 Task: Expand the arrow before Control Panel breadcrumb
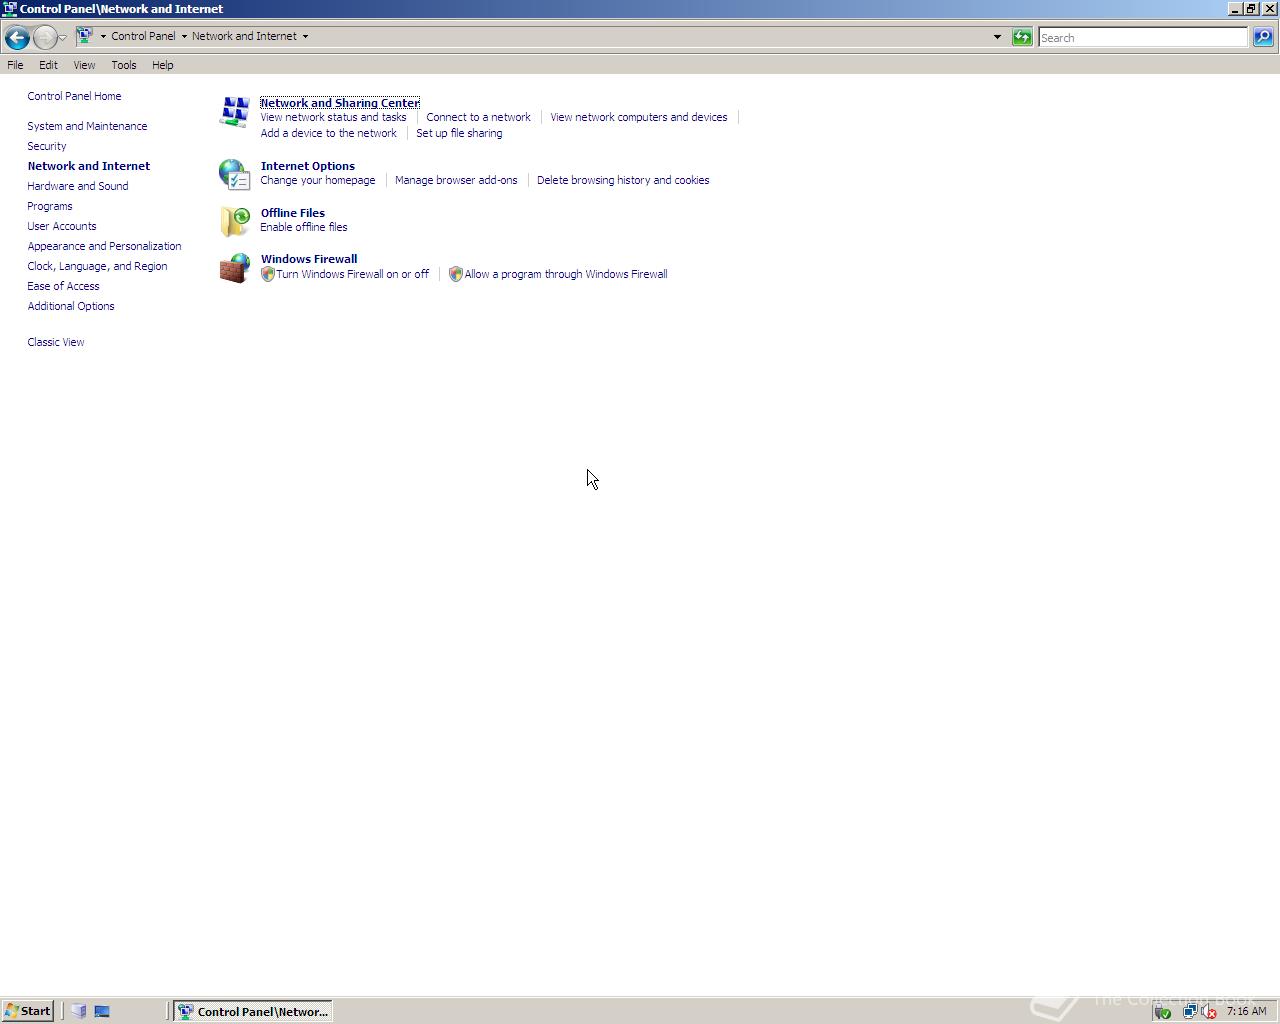103,36
